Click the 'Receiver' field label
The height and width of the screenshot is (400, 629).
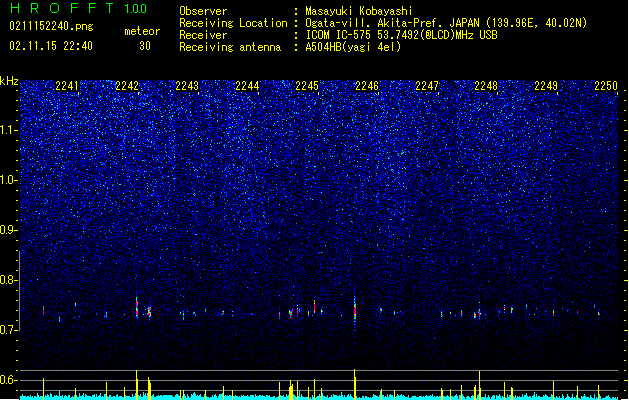pos(203,35)
